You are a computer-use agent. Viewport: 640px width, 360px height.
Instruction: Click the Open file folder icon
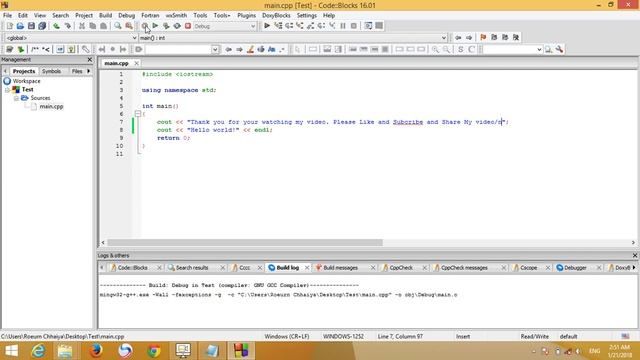coord(20,26)
